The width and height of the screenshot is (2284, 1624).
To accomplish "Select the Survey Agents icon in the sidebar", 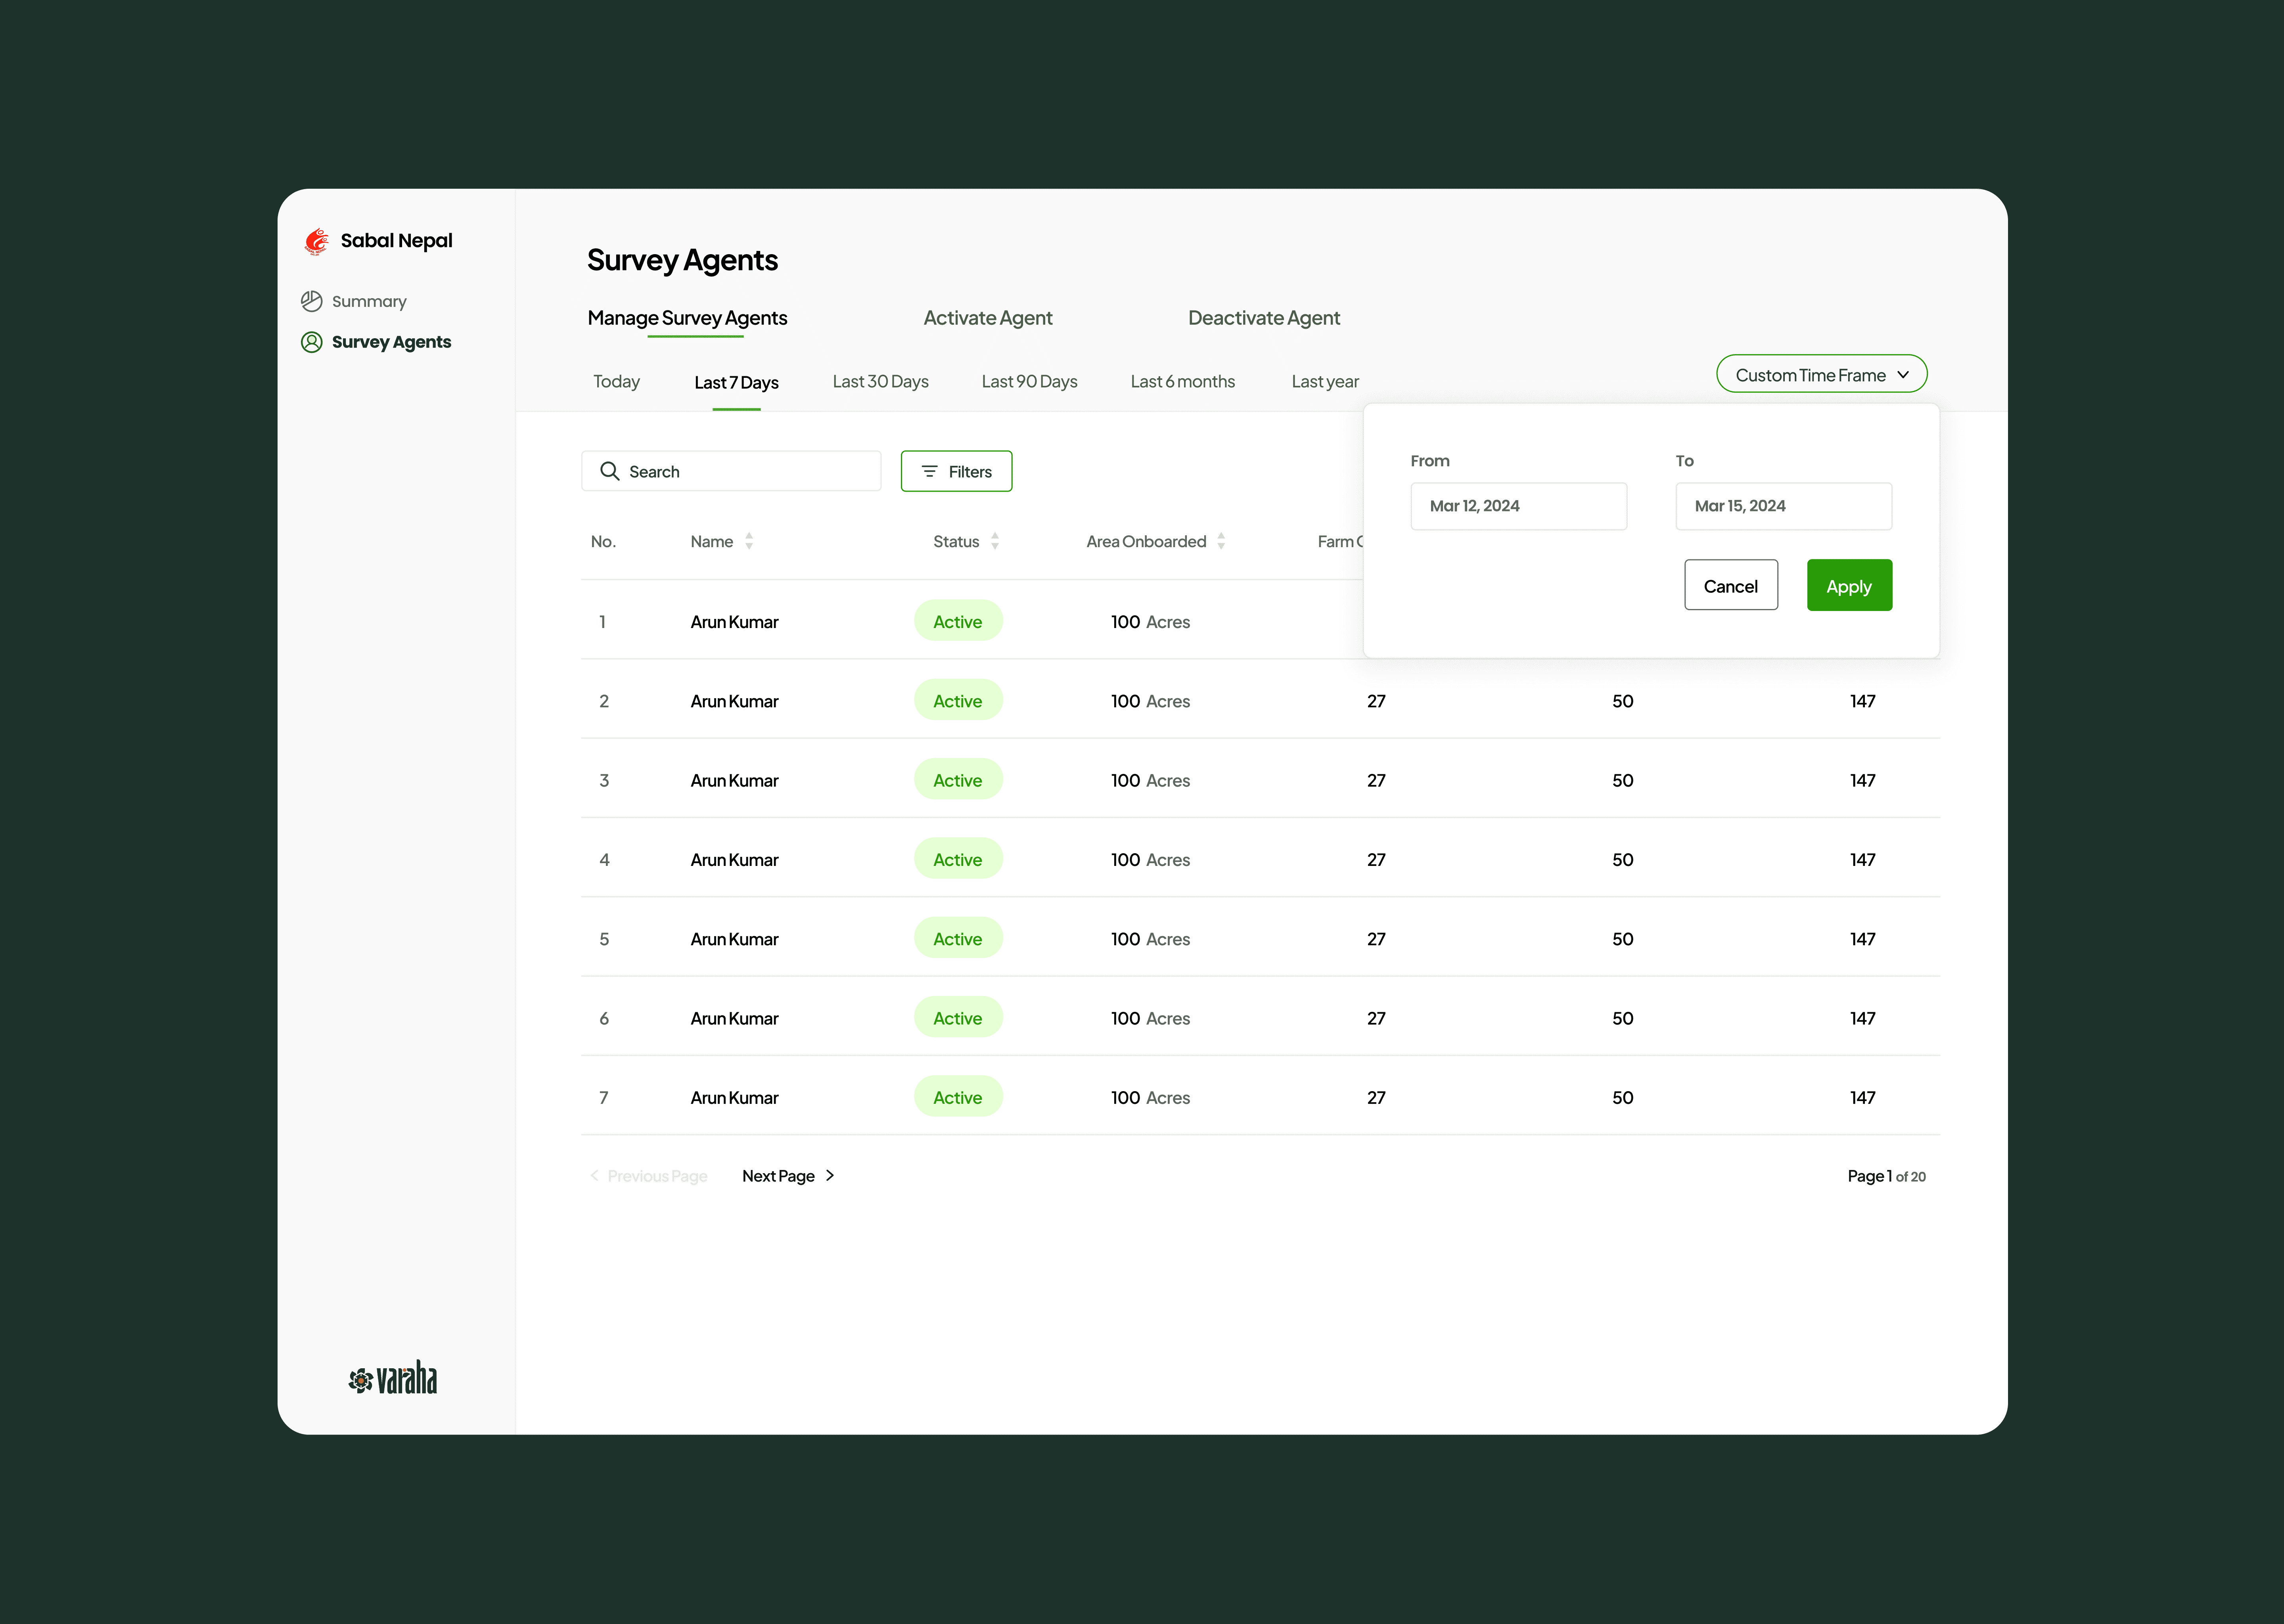I will tap(312, 342).
